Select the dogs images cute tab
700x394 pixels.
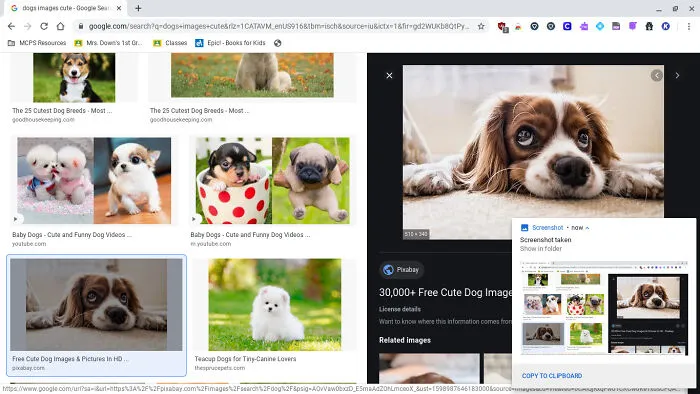(x=65, y=8)
